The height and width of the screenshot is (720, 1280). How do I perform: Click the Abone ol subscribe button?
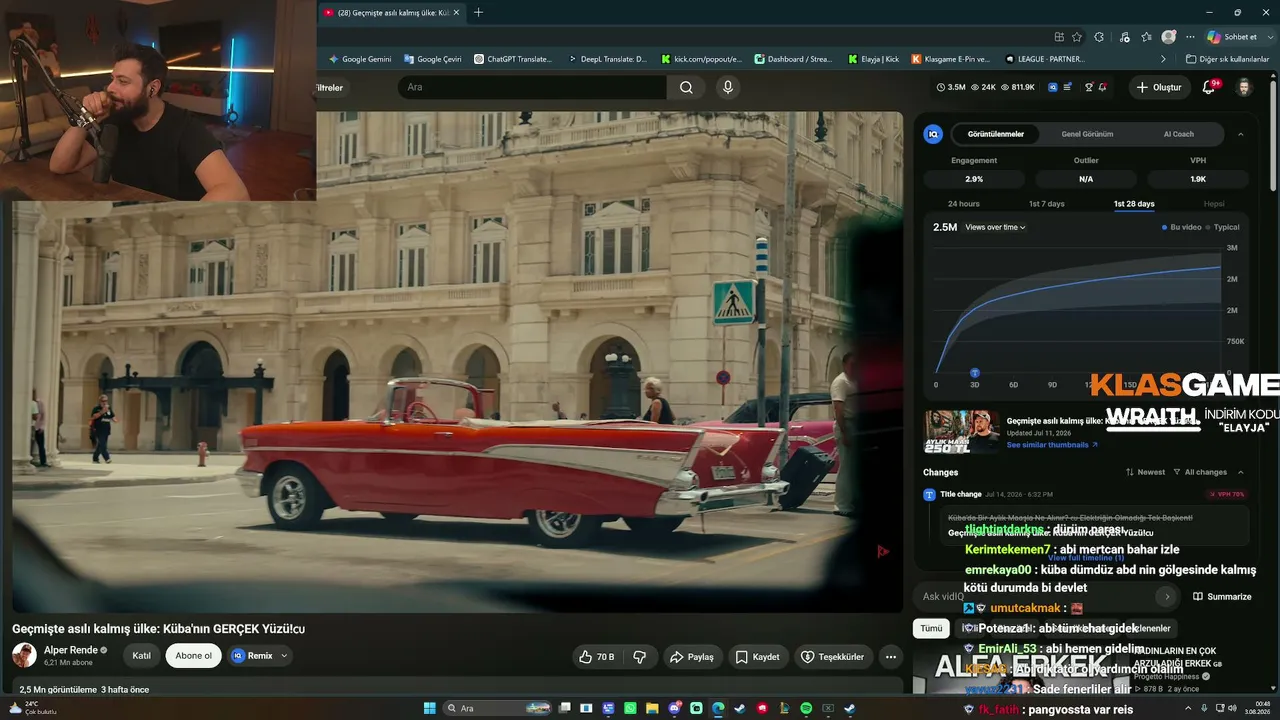194,656
